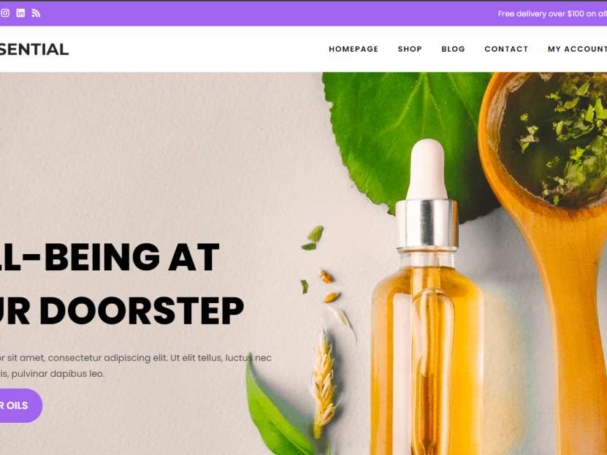
Task: Click the lorem ipsum paragraph under heading
Action: 135,366
